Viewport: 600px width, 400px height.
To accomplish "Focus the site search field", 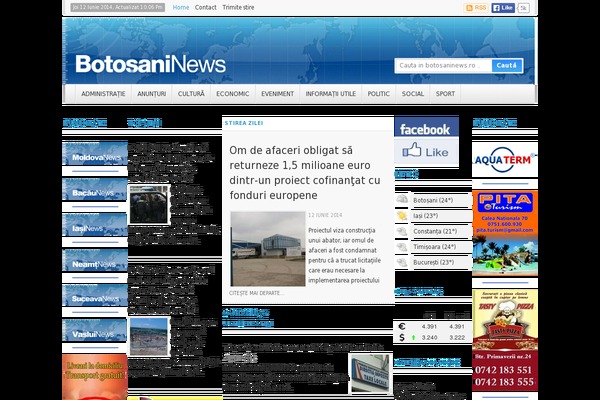I will tap(443, 65).
